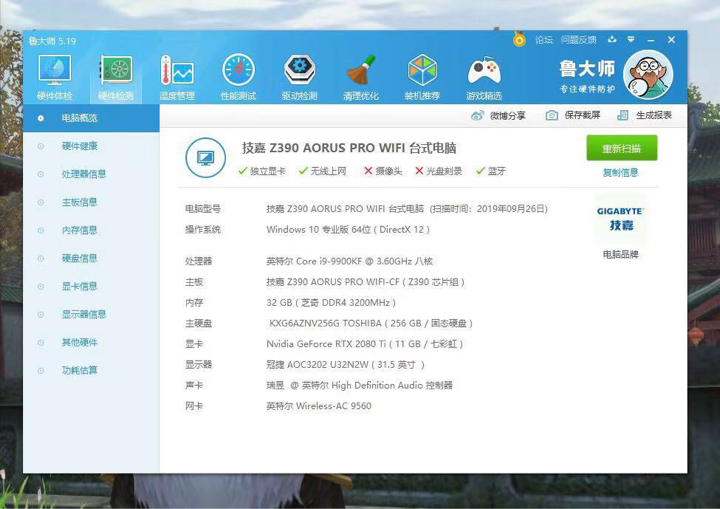
Task: Click the 摄像头 unavailable feature
Action: pyautogui.click(x=383, y=171)
